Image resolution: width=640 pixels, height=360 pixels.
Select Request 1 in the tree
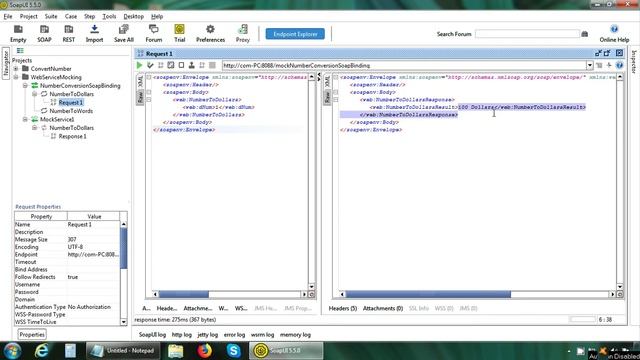(71, 102)
